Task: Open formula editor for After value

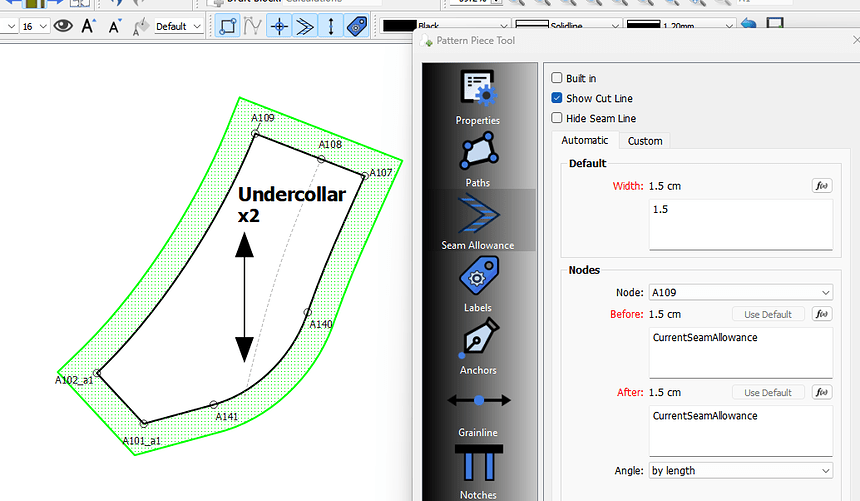Action: [x=822, y=392]
